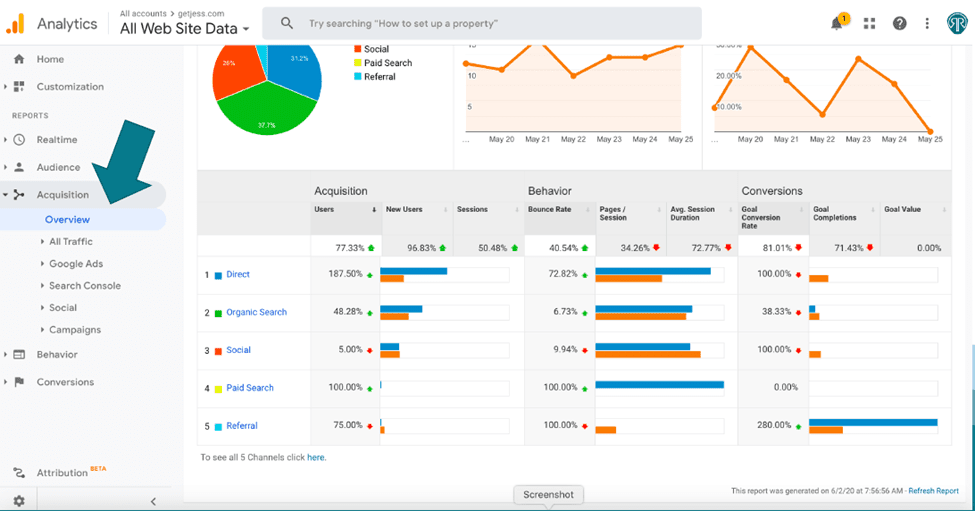Click the notifications bell icon
Image resolution: width=975 pixels, height=511 pixels.
838,24
